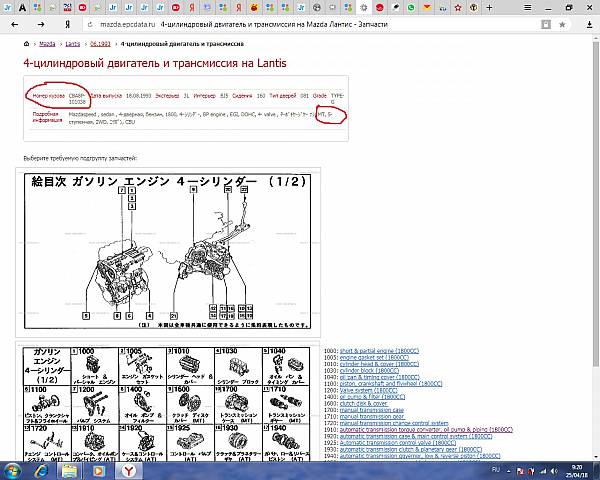Switch to the red star icon tab
This screenshot has height=480, width=600.
coord(458,7)
